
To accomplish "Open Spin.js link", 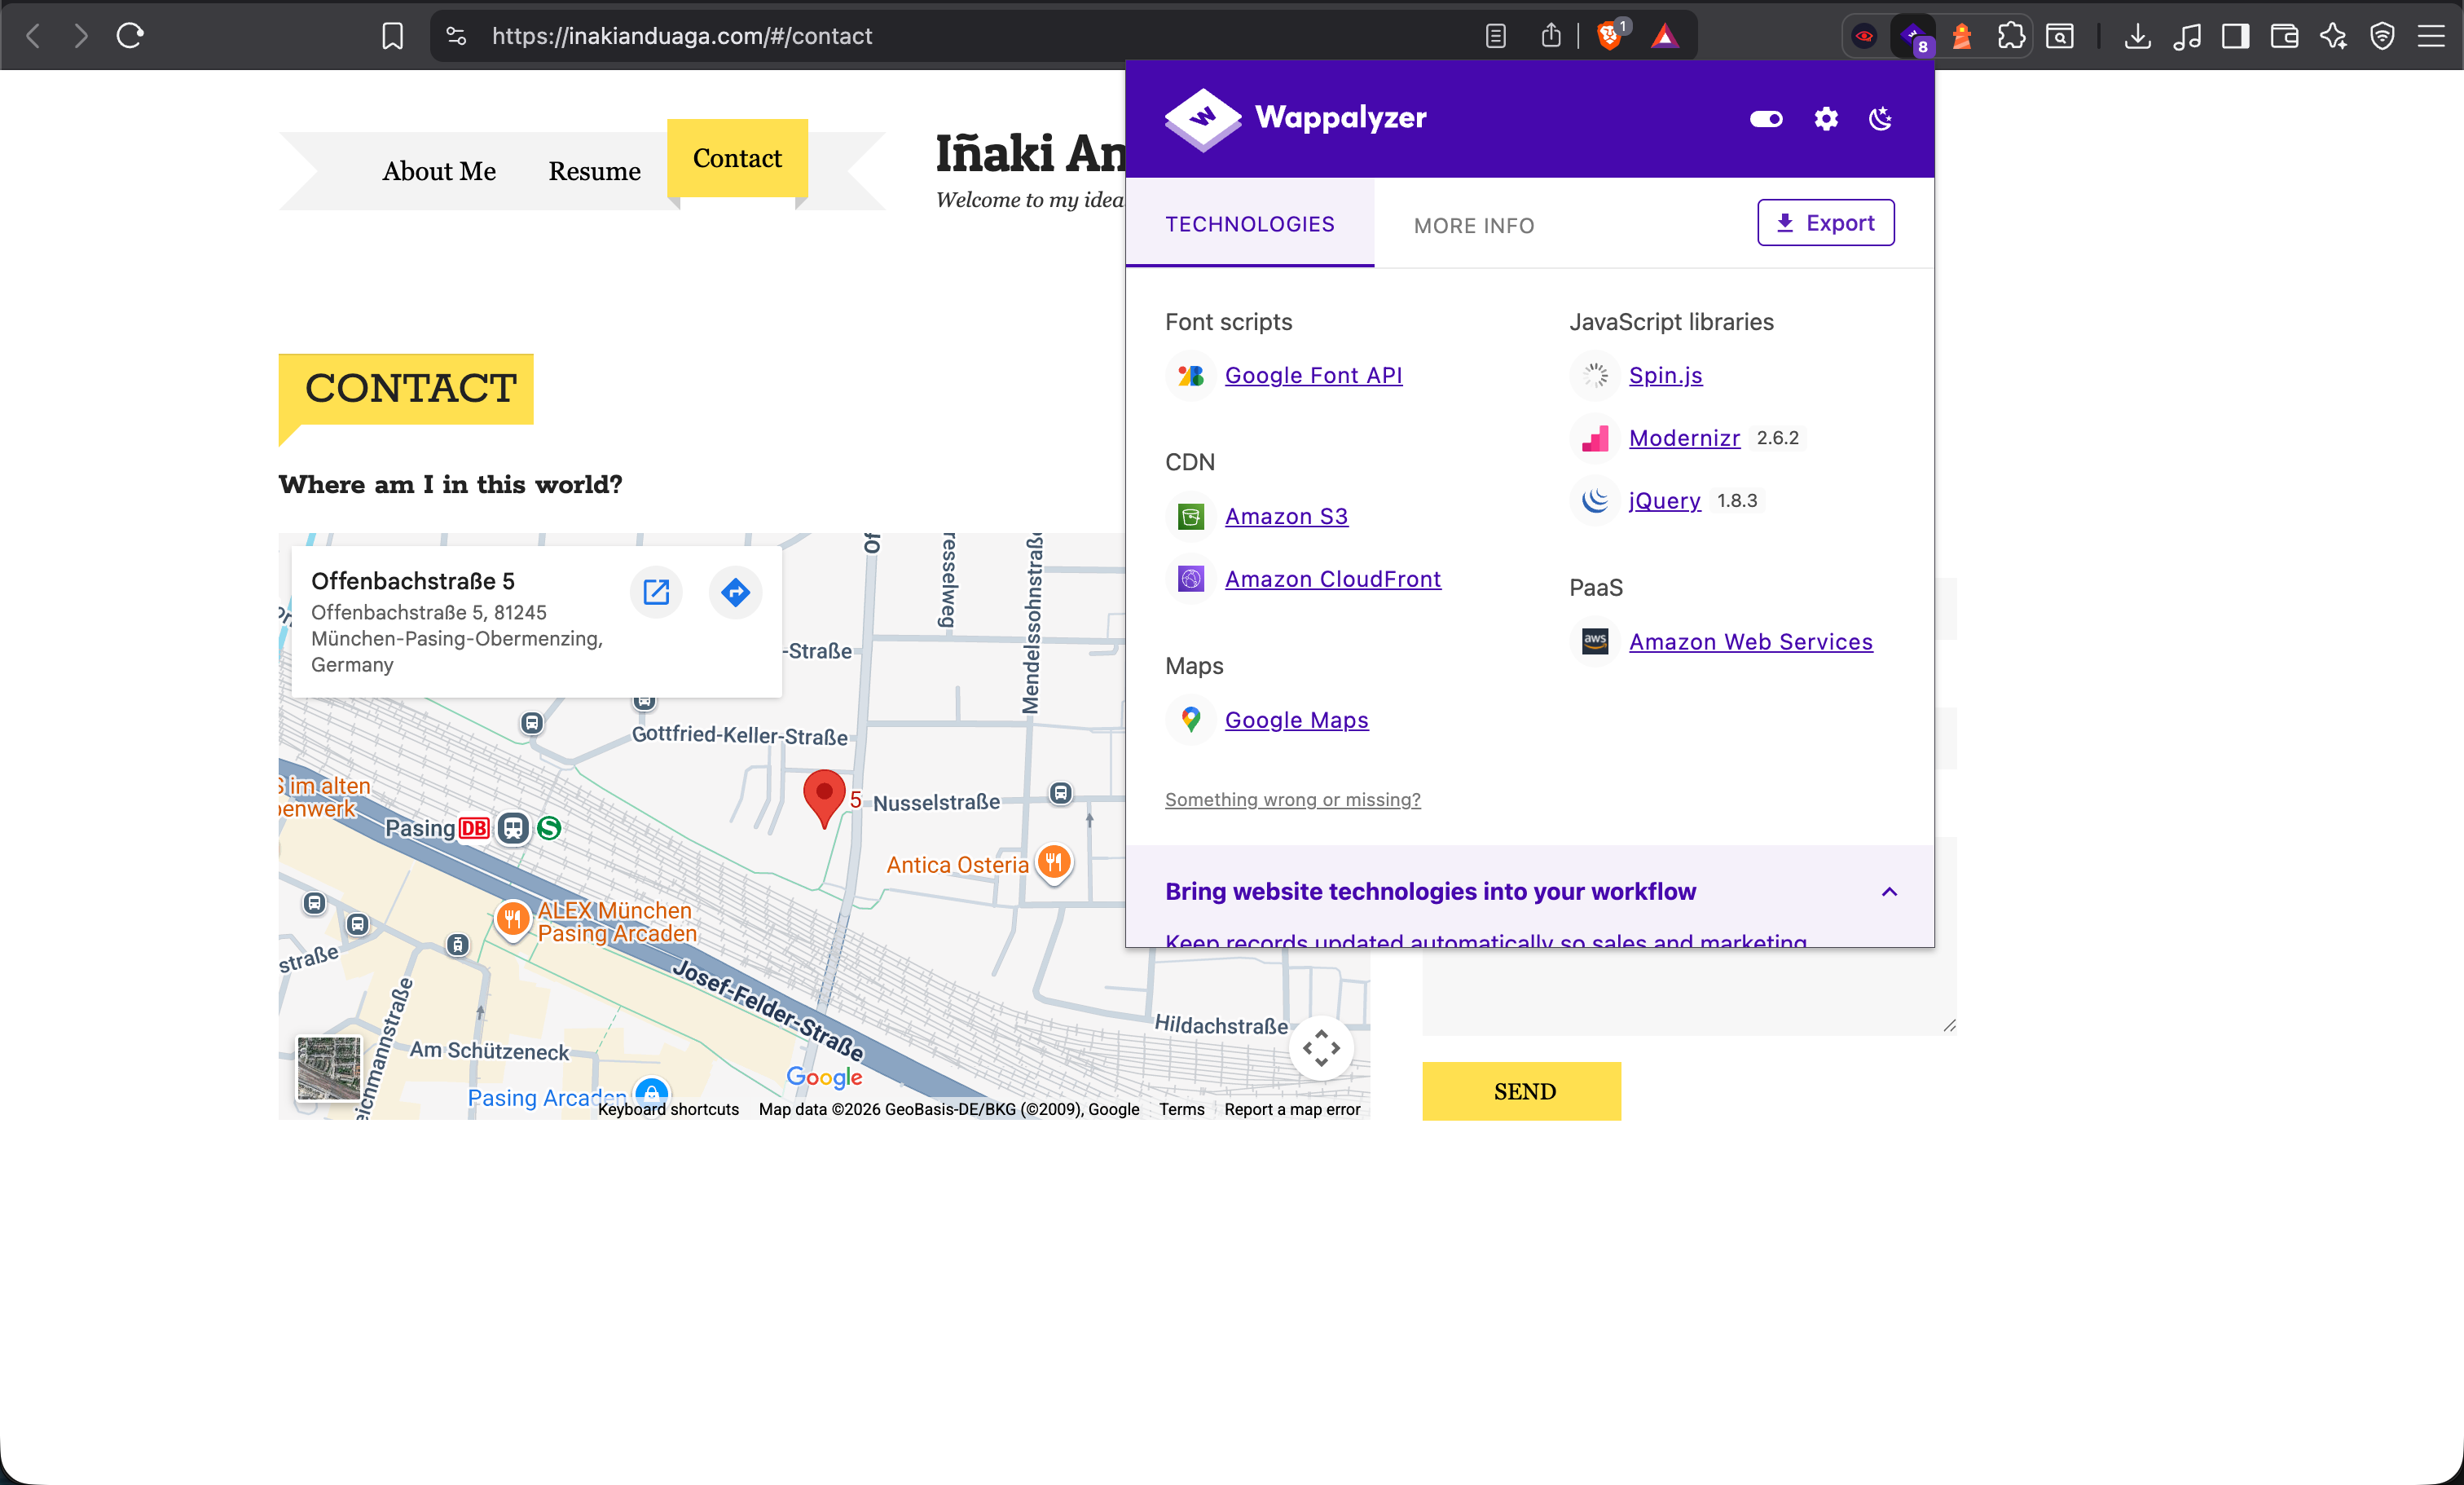I will point(1666,375).
